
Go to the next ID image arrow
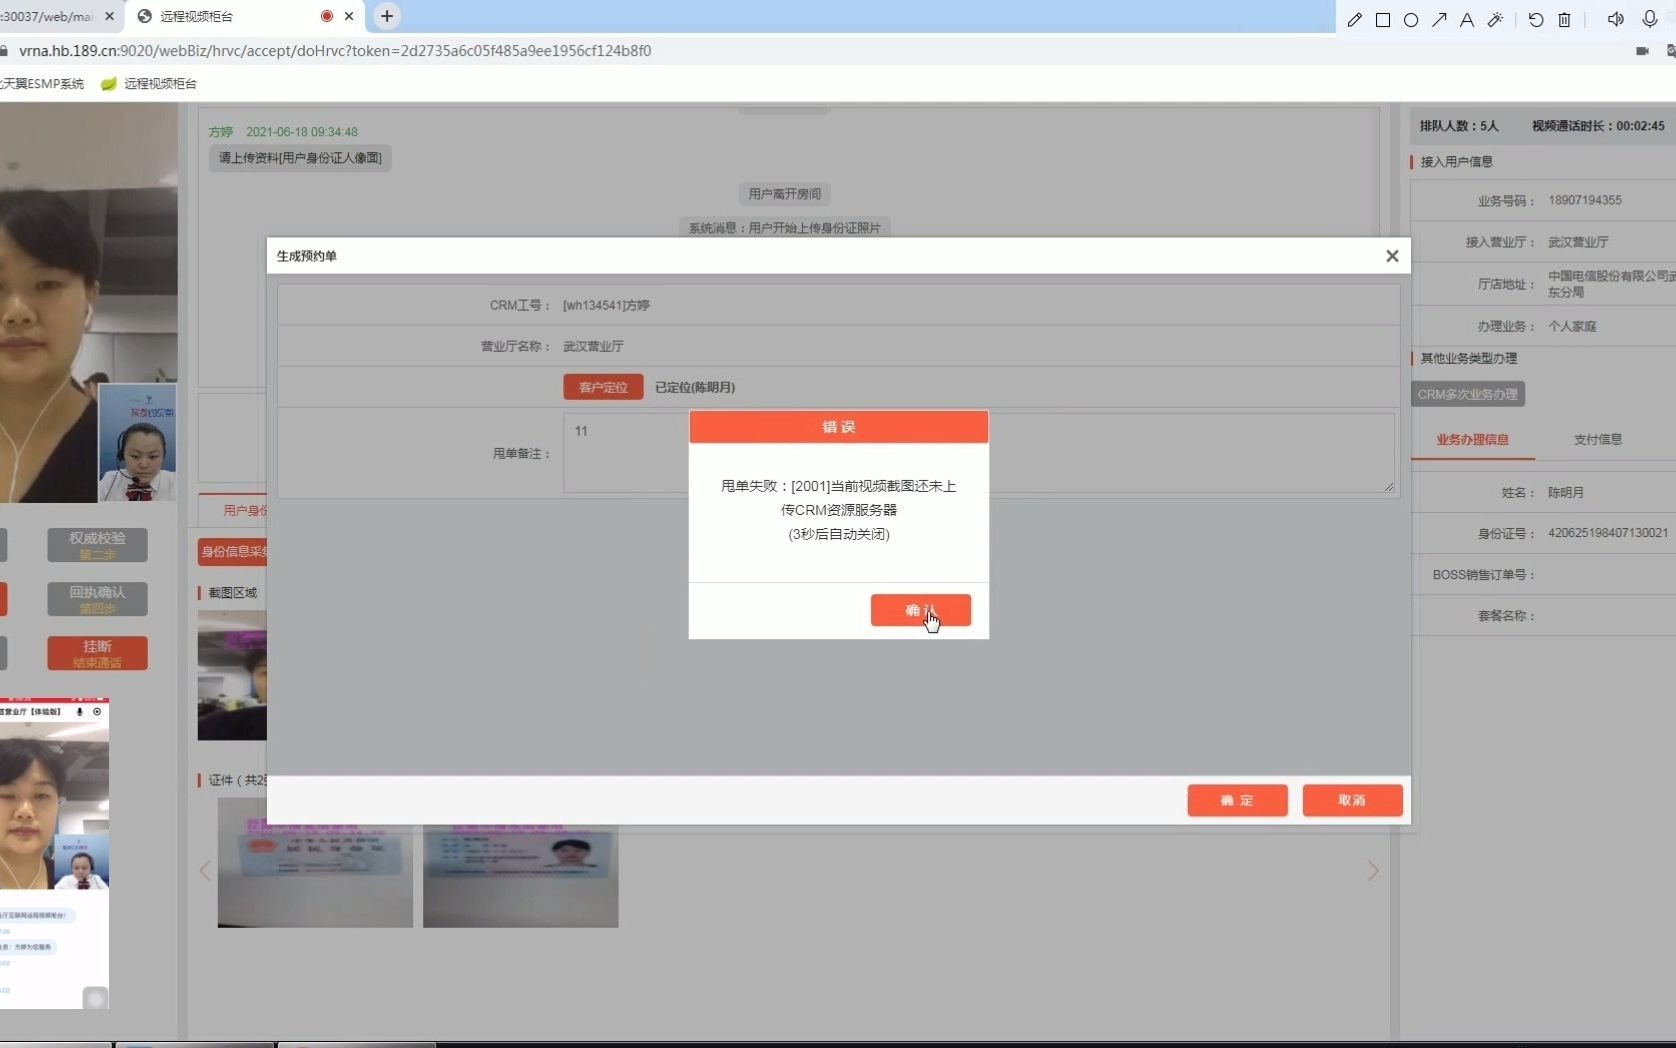pyautogui.click(x=1373, y=871)
